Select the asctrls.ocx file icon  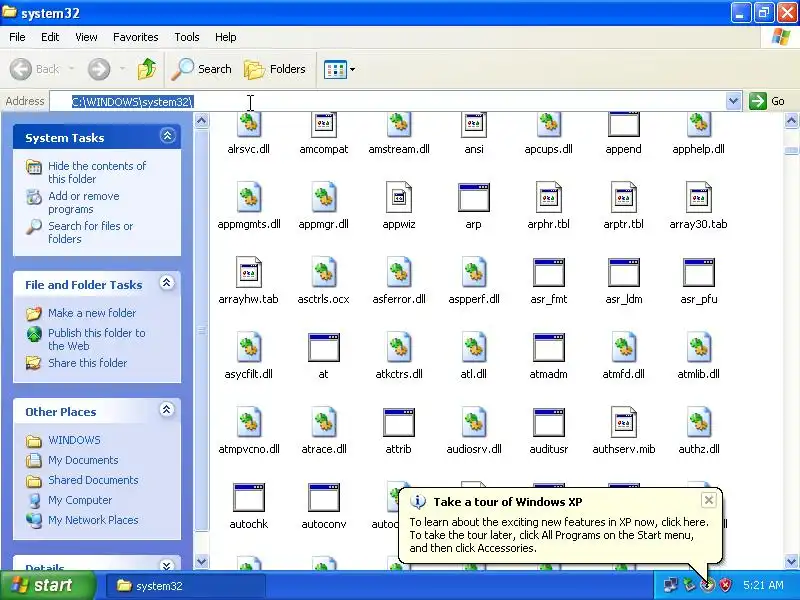[324, 273]
